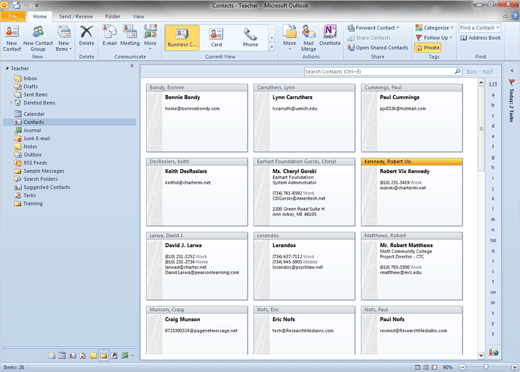Click E-mail in the Communicate group
Viewport: 520px width, 372px height.
click(x=109, y=36)
